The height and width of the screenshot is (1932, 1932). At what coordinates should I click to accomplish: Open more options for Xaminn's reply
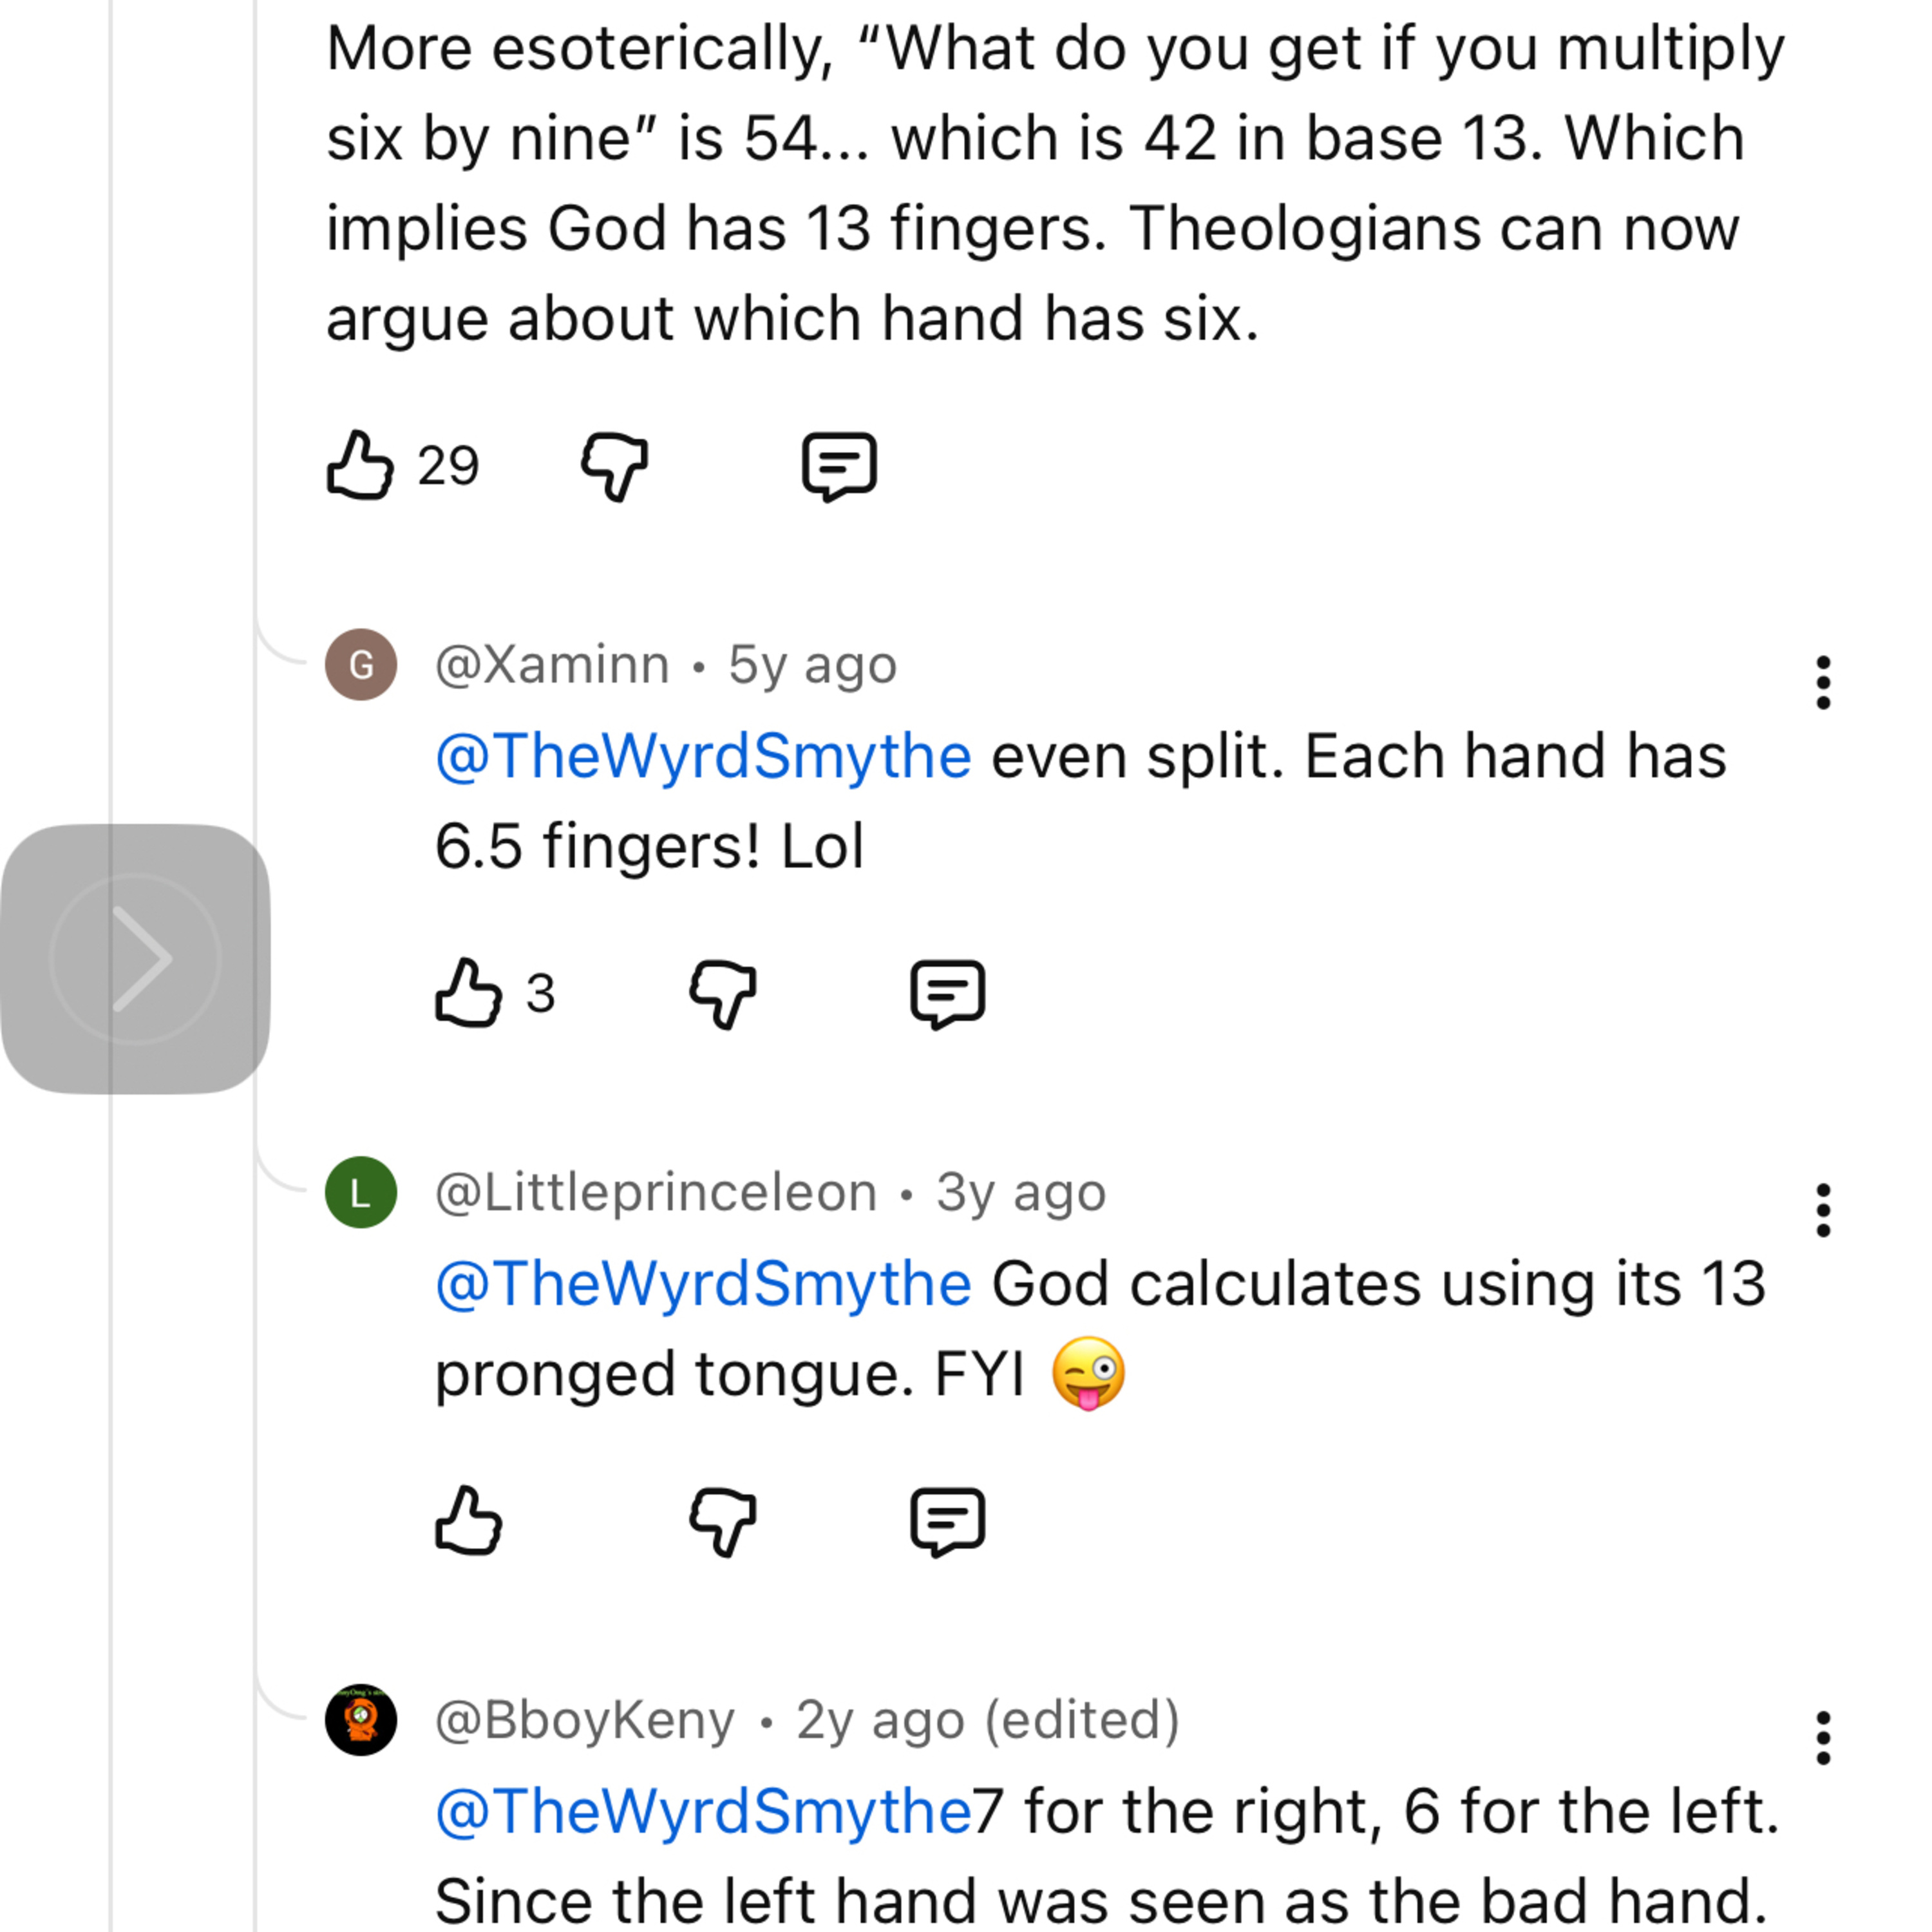[x=1823, y=683]
